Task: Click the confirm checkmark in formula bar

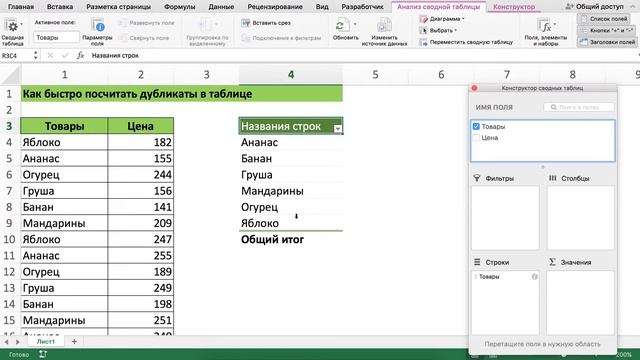Action: [x=65, y=56]
